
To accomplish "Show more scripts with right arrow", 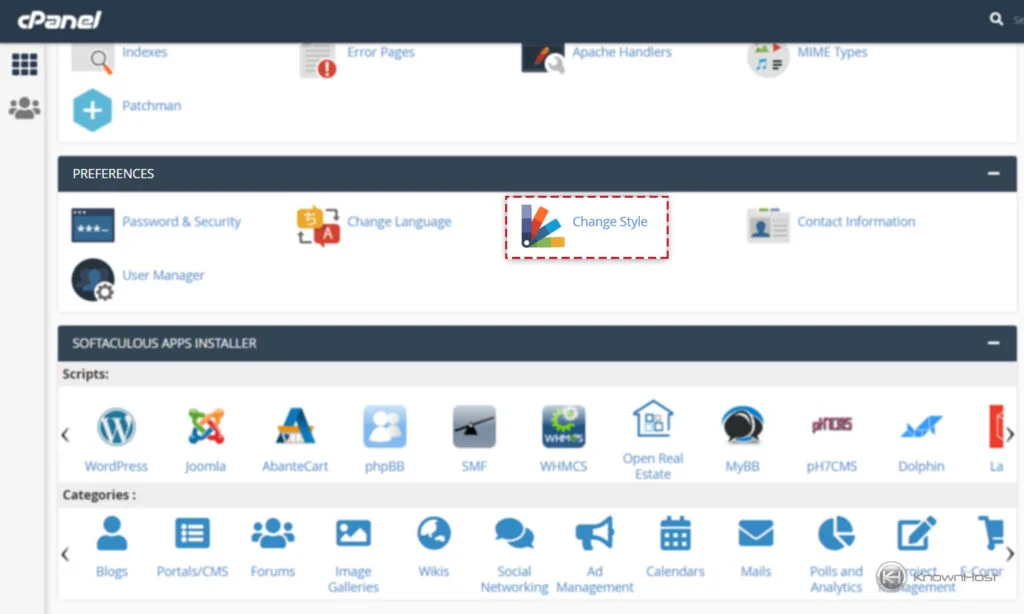I will (x=1010, y=434).
